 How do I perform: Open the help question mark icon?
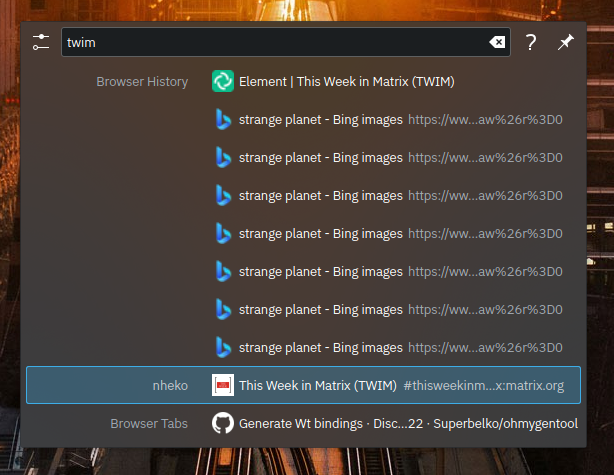[x=531, y=42]
